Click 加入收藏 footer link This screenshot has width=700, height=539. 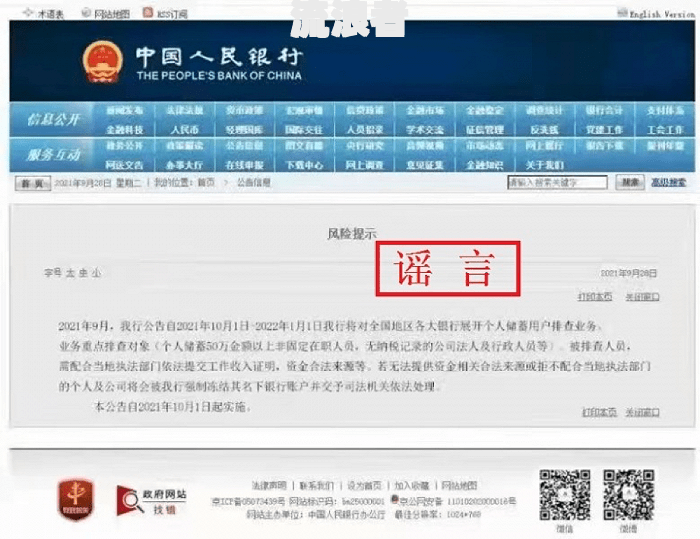[x=412, y=485]
